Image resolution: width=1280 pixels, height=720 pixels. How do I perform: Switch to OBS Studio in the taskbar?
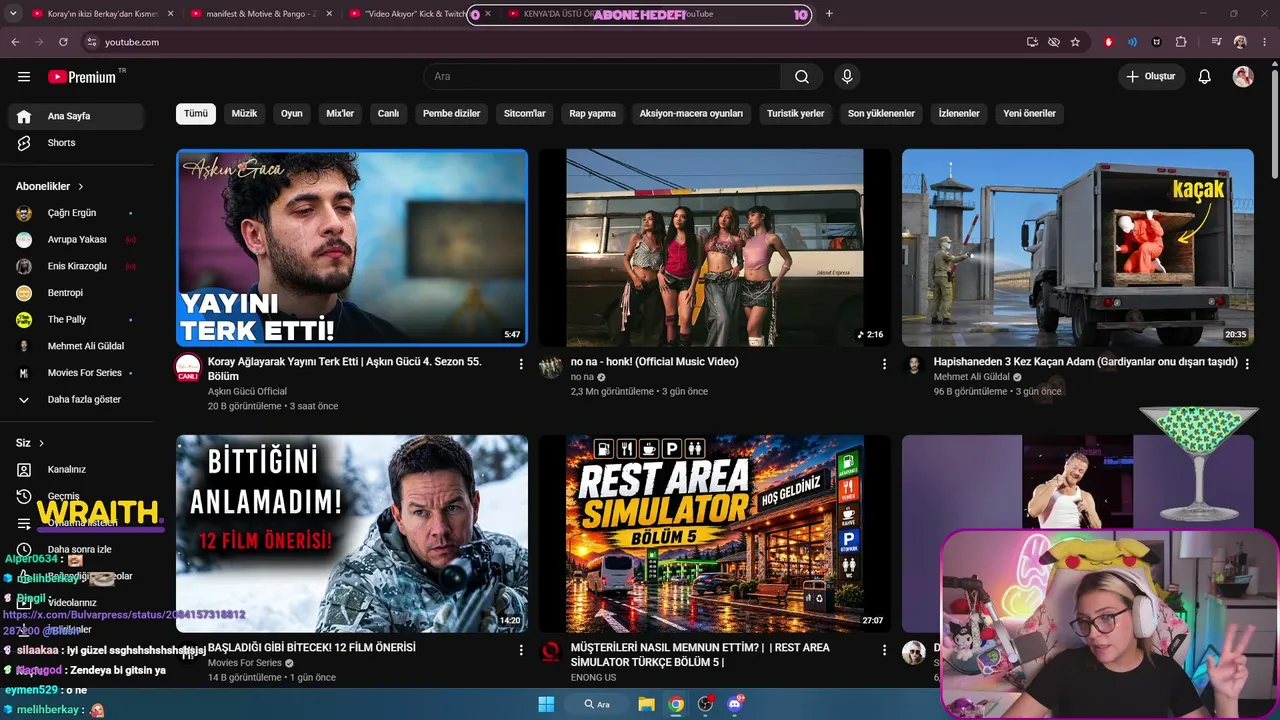coord(705,704)
